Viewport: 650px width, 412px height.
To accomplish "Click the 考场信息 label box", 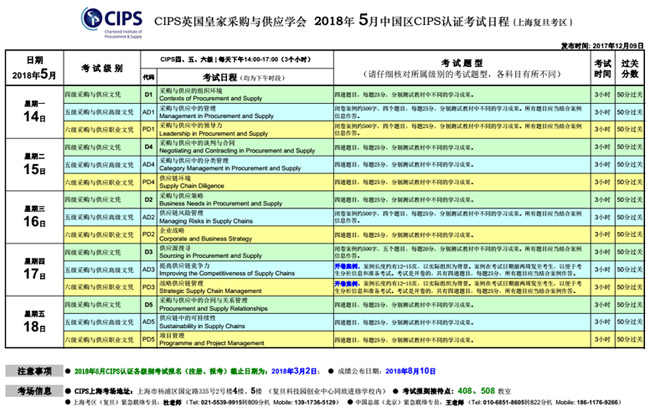I will (x=34, y=391).
